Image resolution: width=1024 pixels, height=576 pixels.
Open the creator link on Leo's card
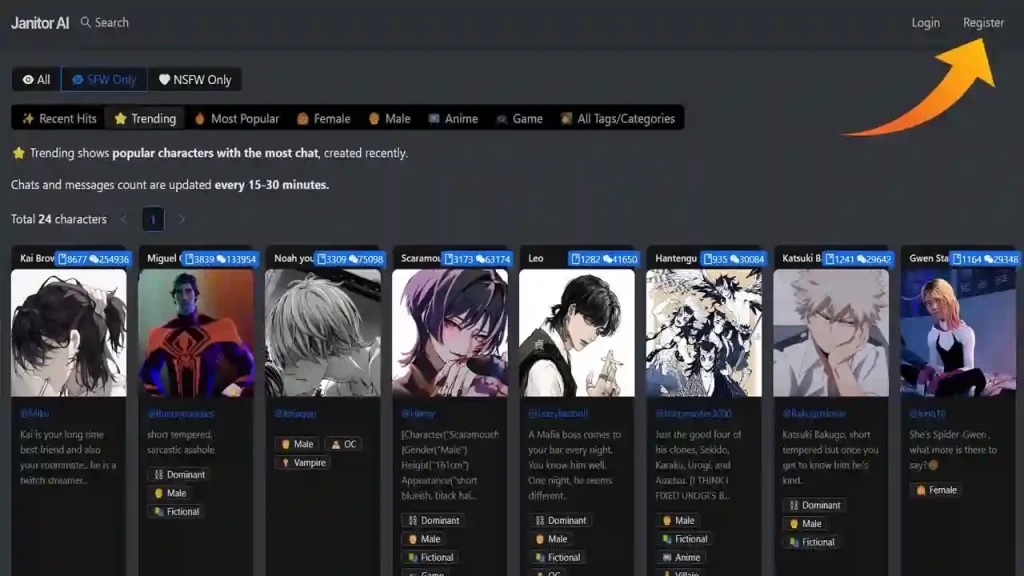[558, 413]
